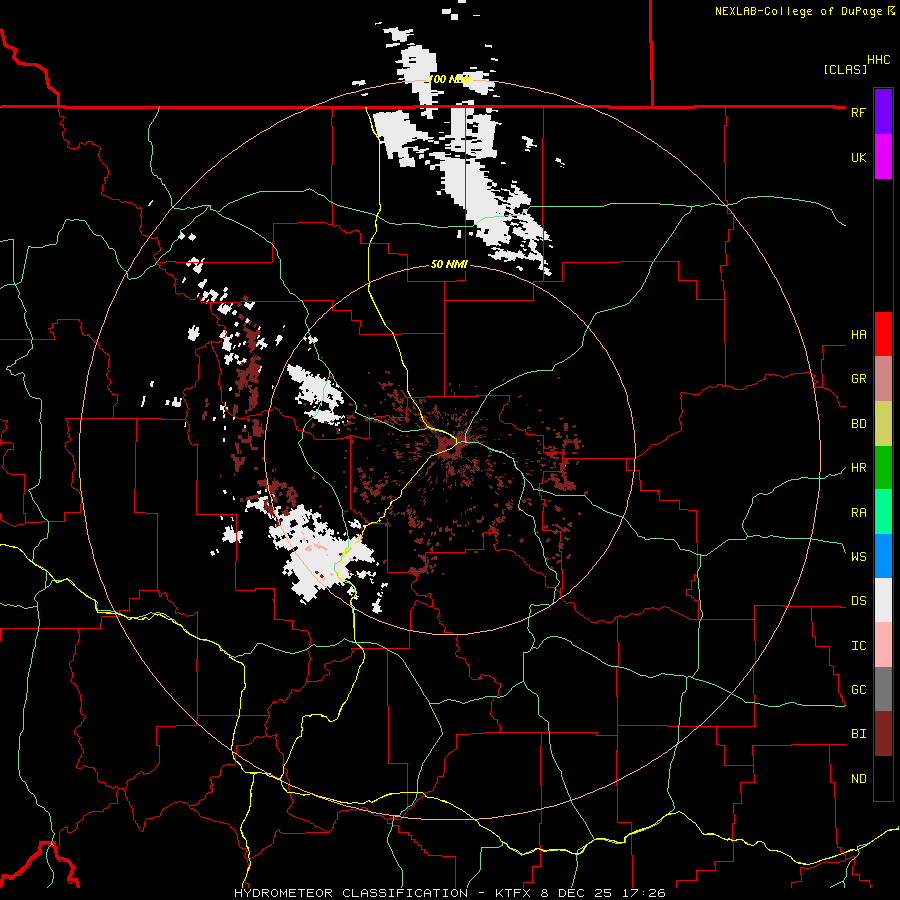
Task: Pick the WS blue legend swatch
Action: click(883, 556)
